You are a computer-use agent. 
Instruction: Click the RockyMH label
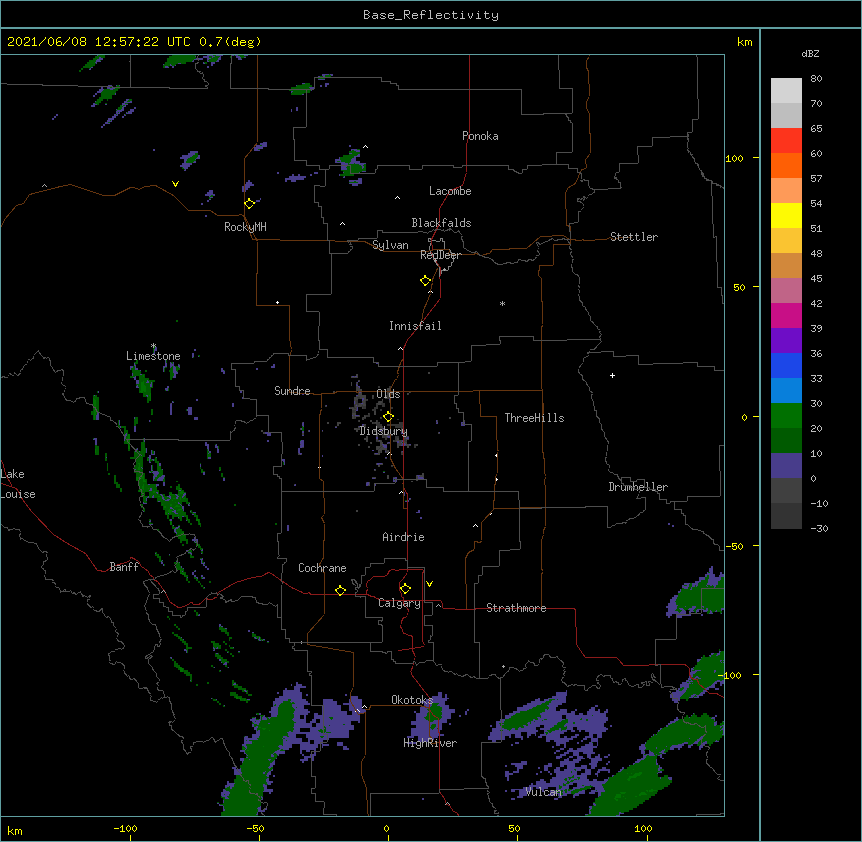pos(245,227)
